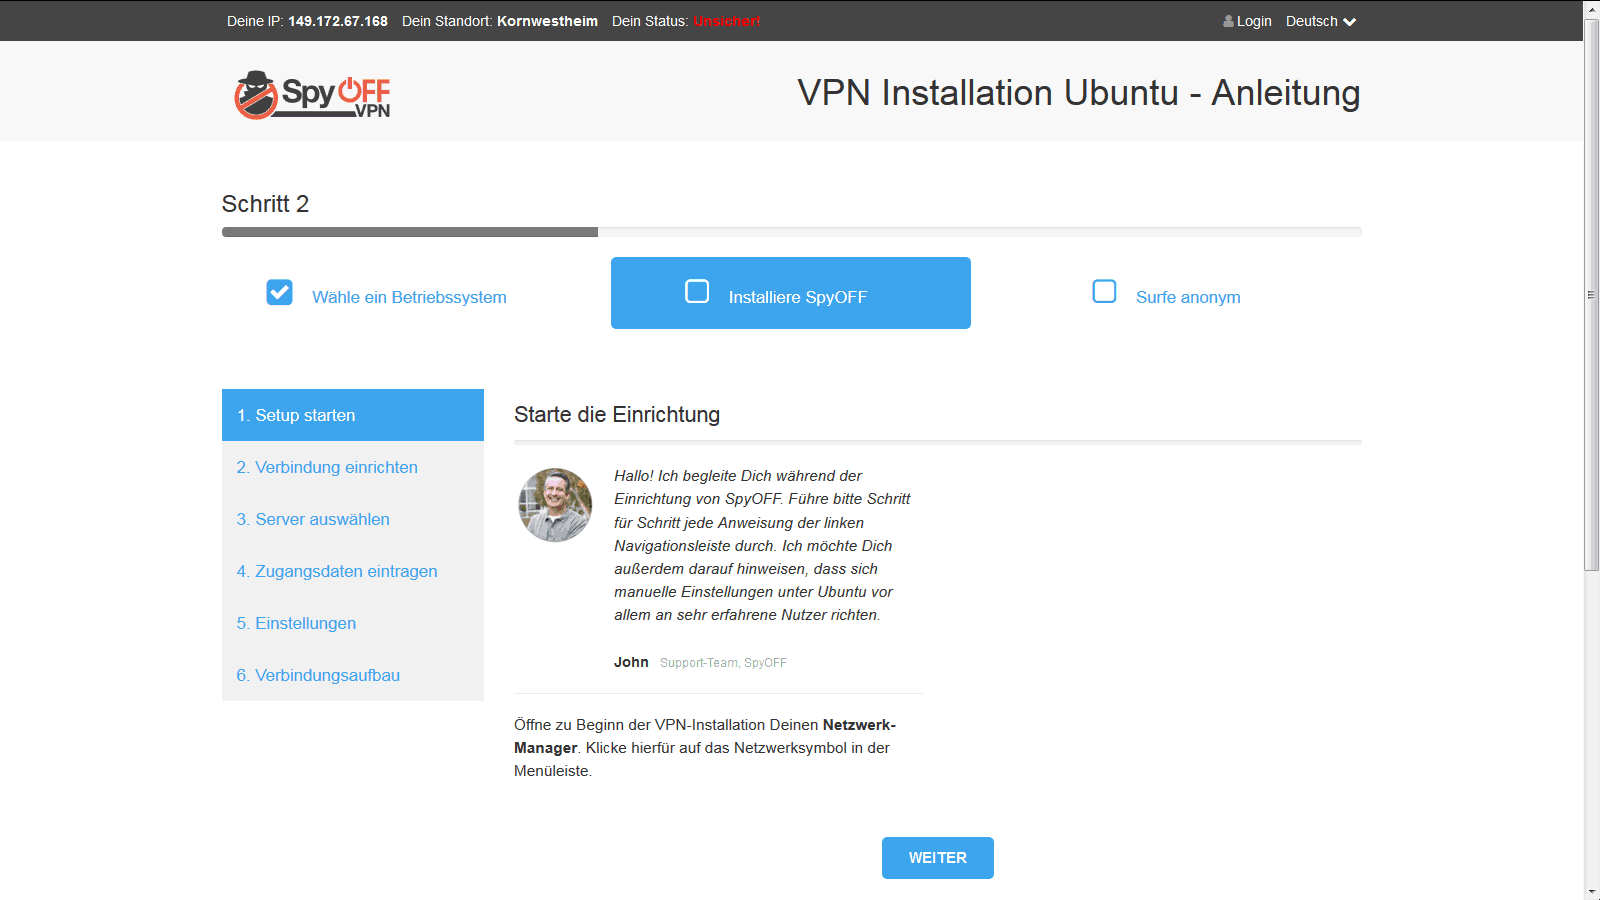Click the bold name 'John'

click(x=631, y=662)
